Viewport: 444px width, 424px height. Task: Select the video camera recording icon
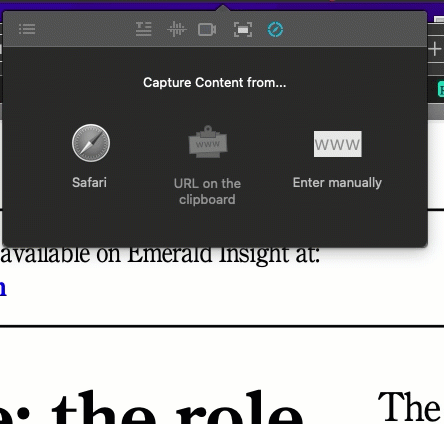pyautogui.click(x=207, y=29)
